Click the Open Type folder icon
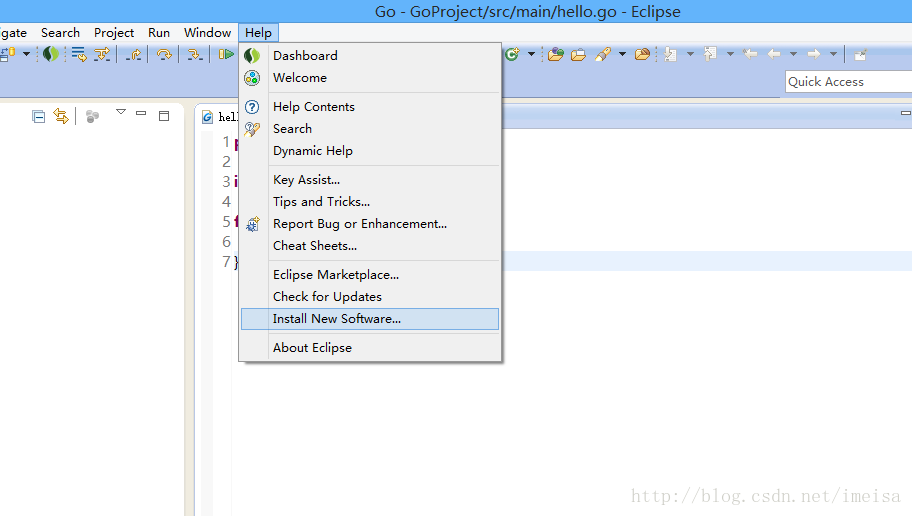The height and width of the screenshot is (516, 912). 555,54
